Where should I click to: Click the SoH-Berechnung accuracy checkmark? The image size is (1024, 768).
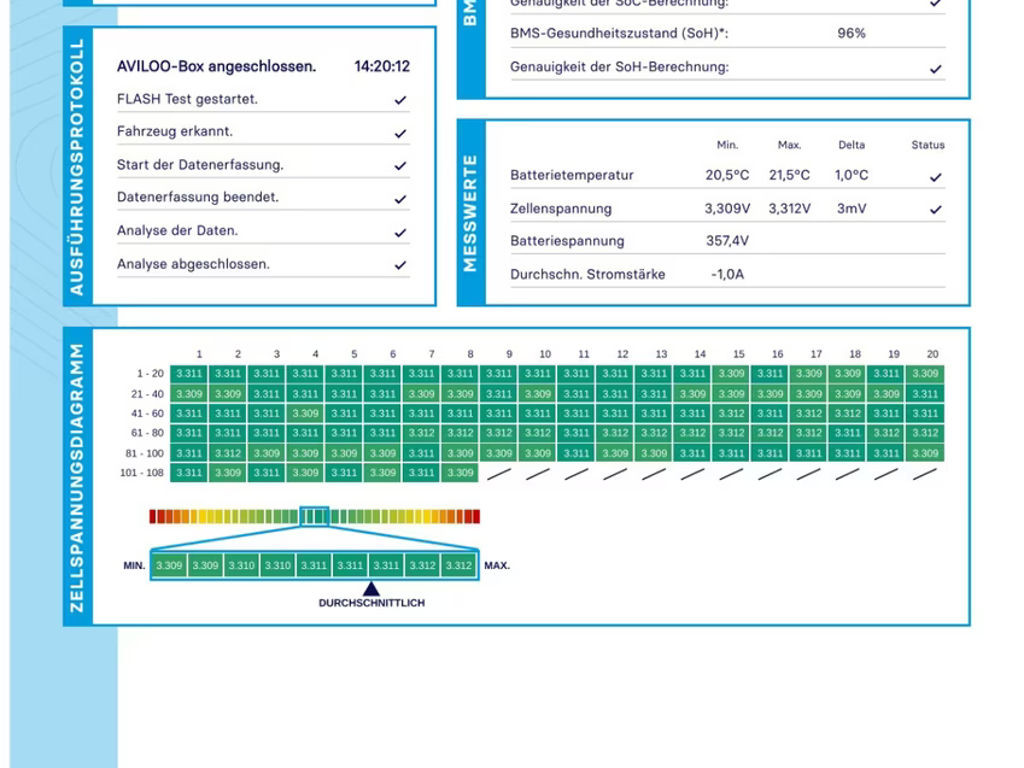[x=935, y=69]
